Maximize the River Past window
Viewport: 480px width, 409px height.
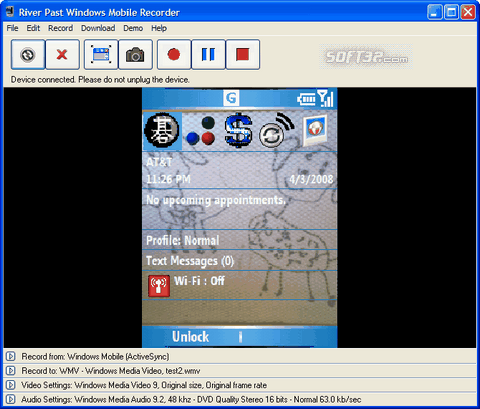point(451,12)
